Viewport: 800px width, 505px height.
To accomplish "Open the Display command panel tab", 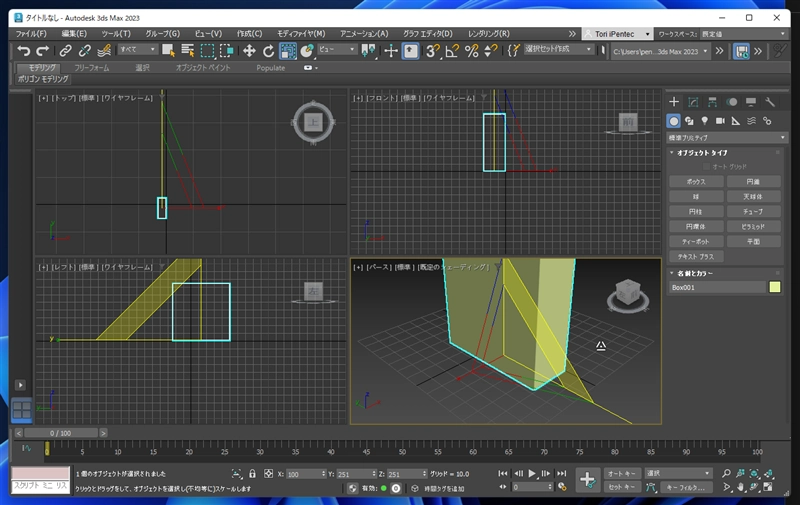I will coord(751,102).
